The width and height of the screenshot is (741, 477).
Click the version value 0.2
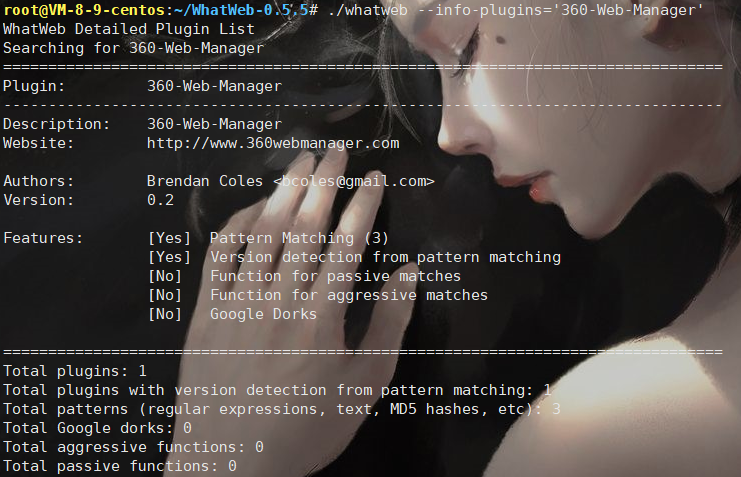(160, 200)
